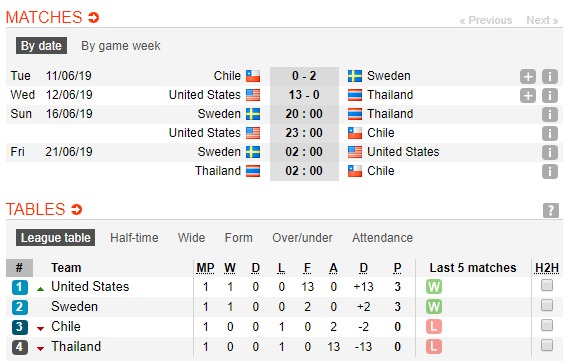Tick the H2H checkbox for United States
The height and width of the screenshot is (361, 566).
click(x=547, y=285)
